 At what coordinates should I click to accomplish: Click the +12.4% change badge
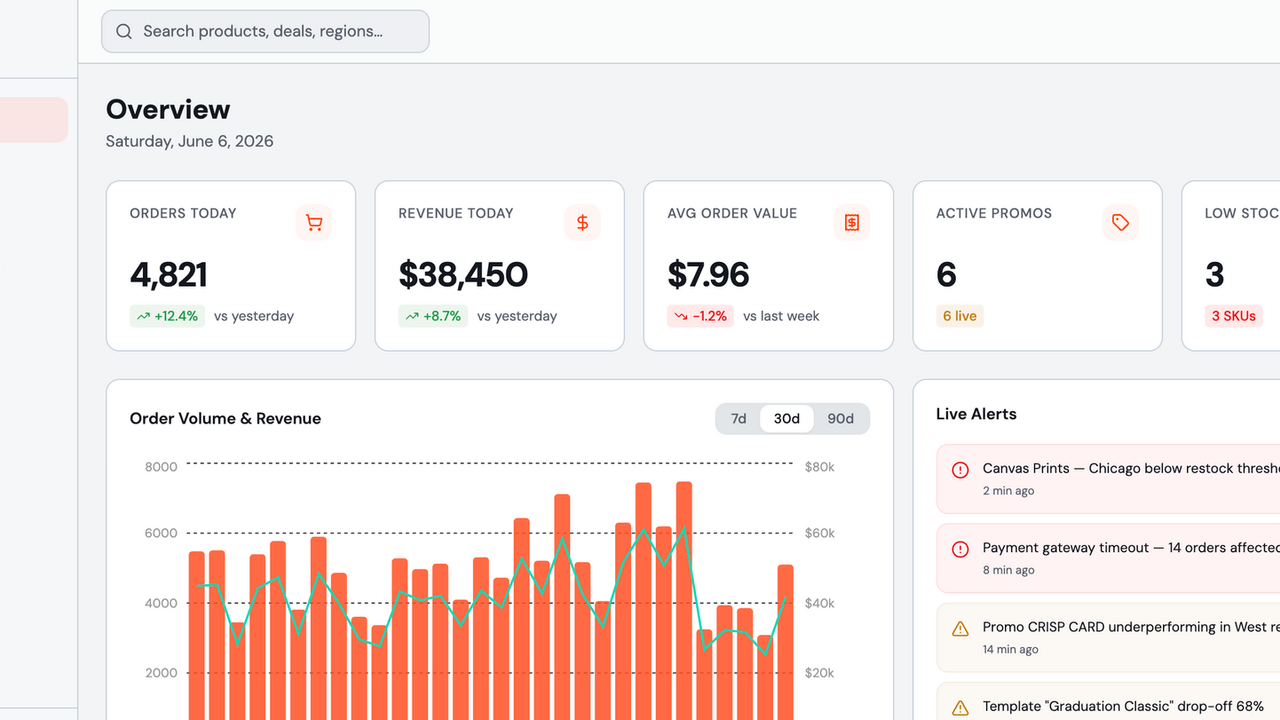point(168,316)
